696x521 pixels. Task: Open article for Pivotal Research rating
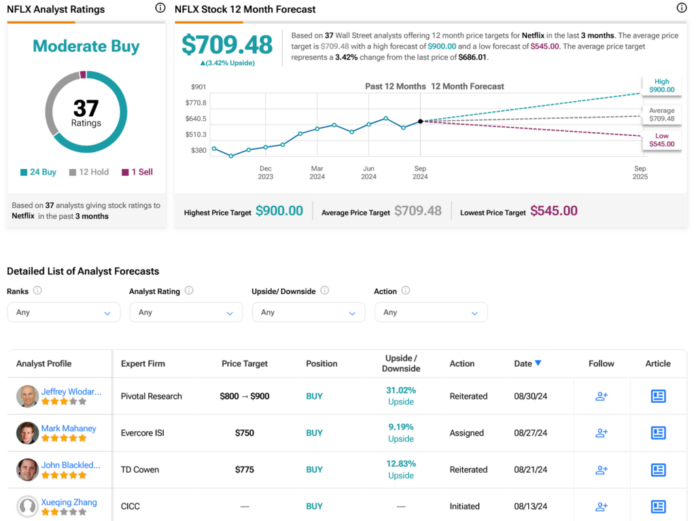[x=658, y=396]
